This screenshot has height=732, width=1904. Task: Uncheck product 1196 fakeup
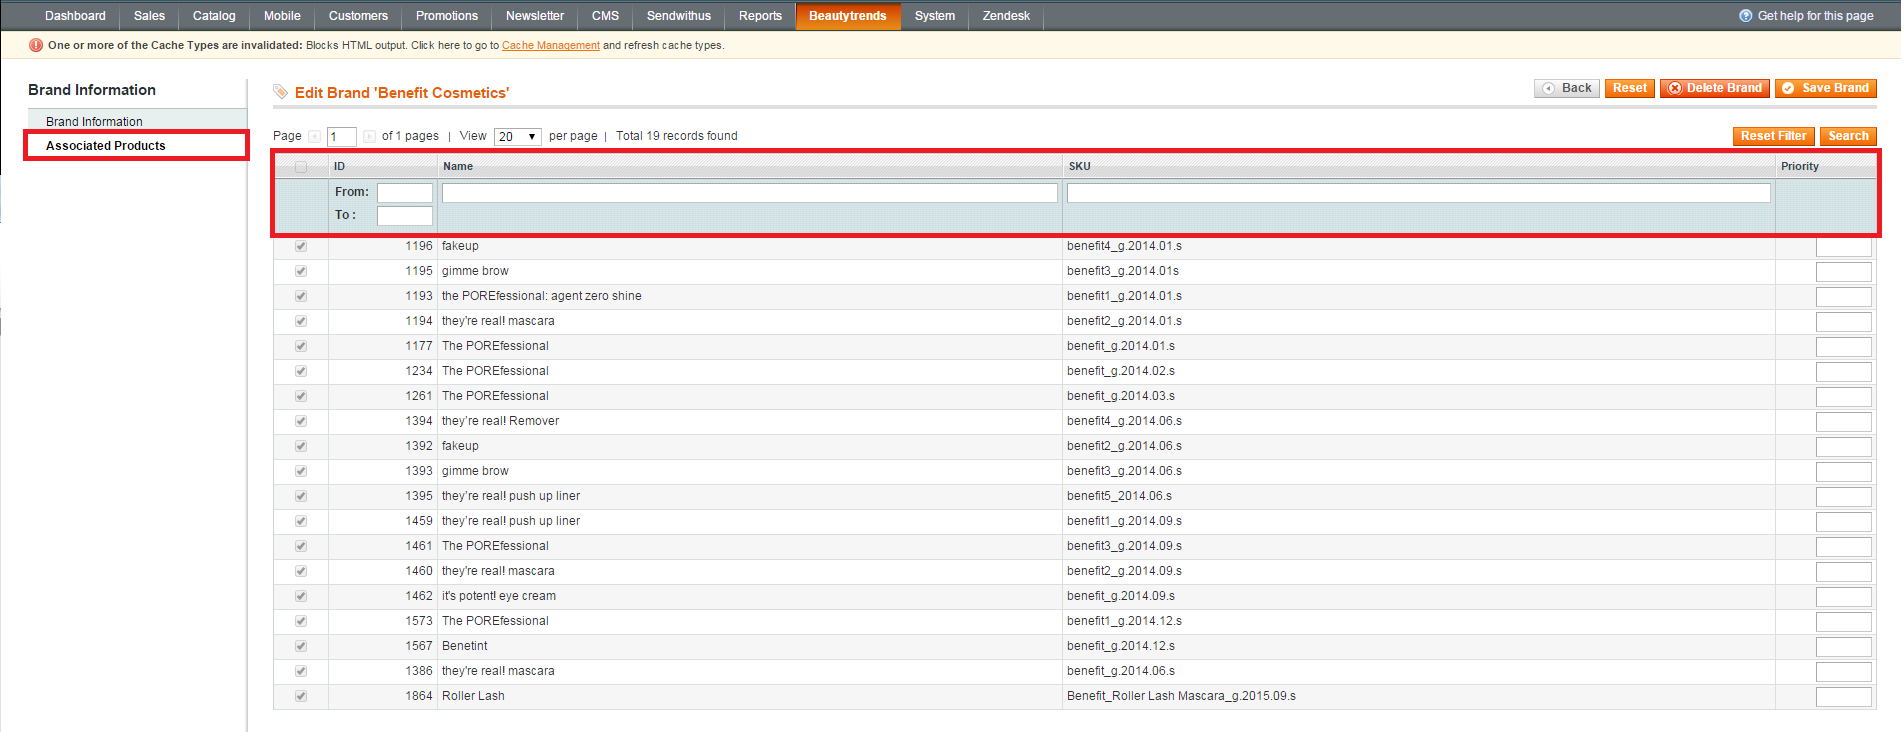point(301,246)
